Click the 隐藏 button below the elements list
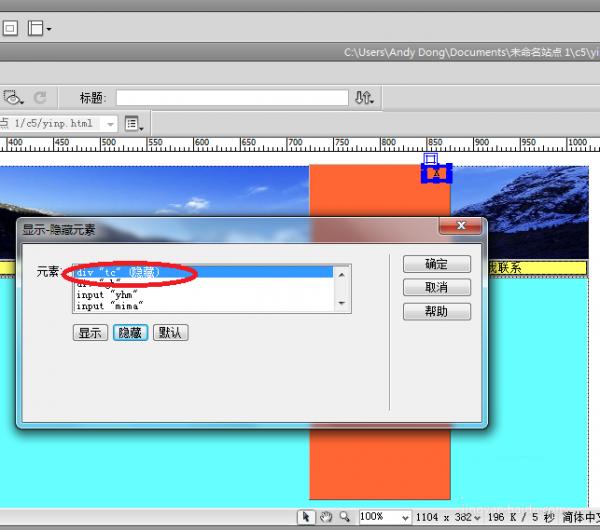This screenshot has width=600, height=530. pyautogui.click(x=130, y=333)
